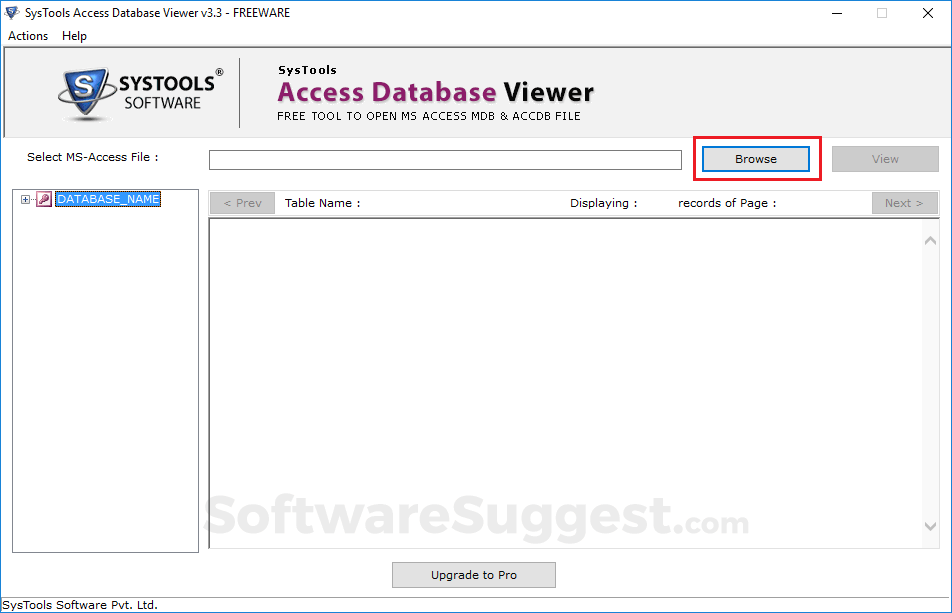952x613 pixels.
Task: Open the Help menu
Action: pyautogui.click(x=74, y=36)
